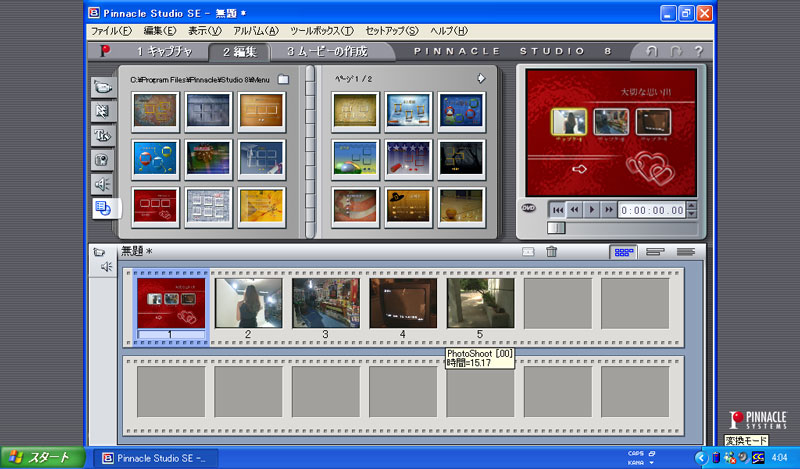The height and width of the screenshot is (469, 800).
Task: Select clip 3 in the storyboard
Action: (x=326, y=304)
